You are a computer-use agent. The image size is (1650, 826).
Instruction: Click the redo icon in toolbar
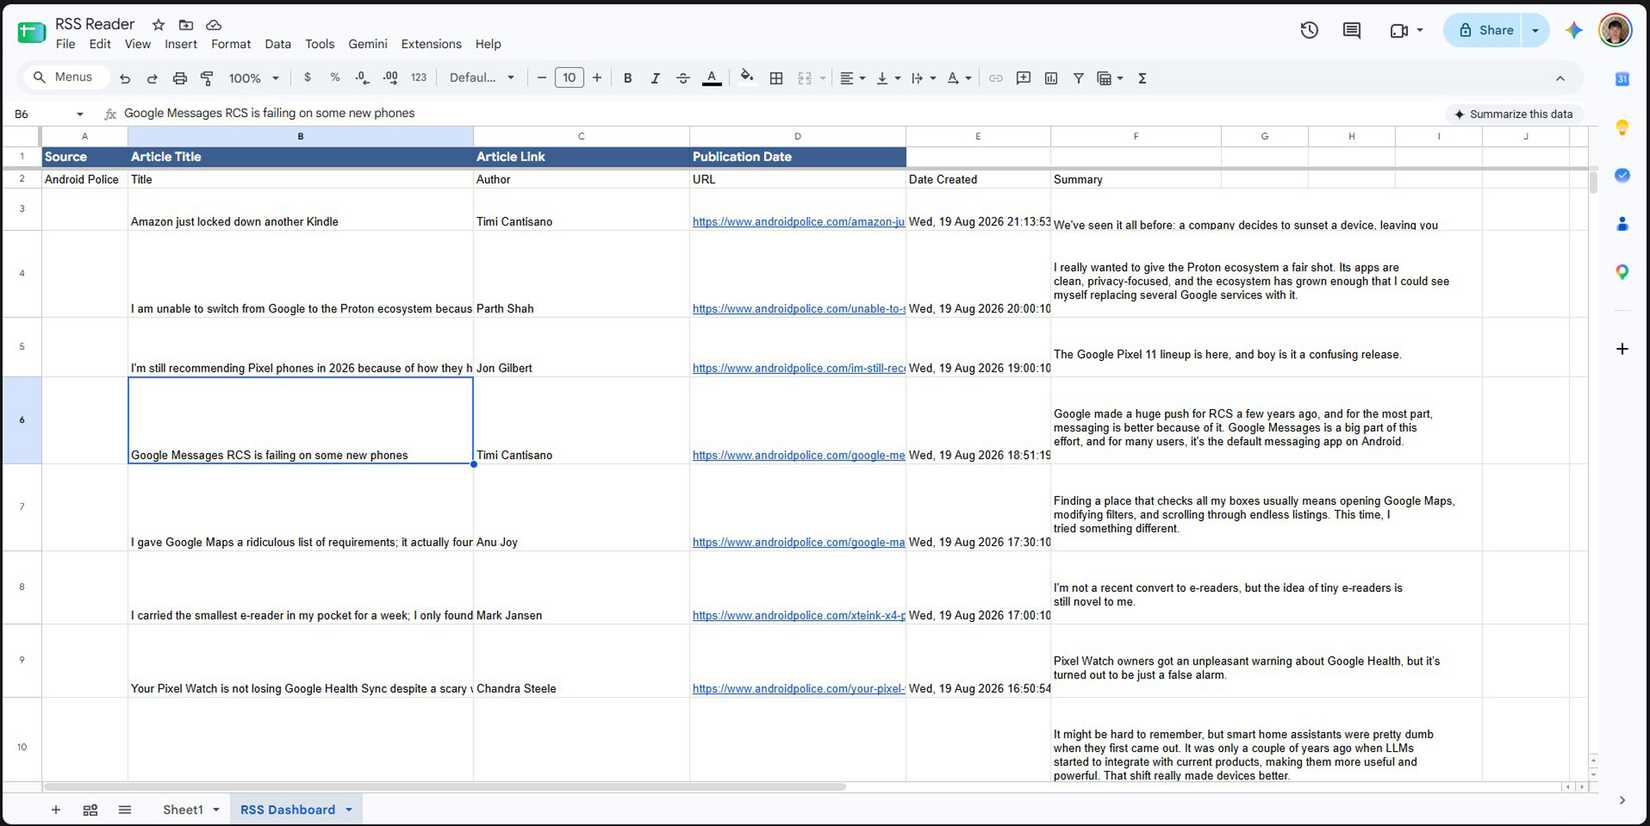(x=152, y=78)
